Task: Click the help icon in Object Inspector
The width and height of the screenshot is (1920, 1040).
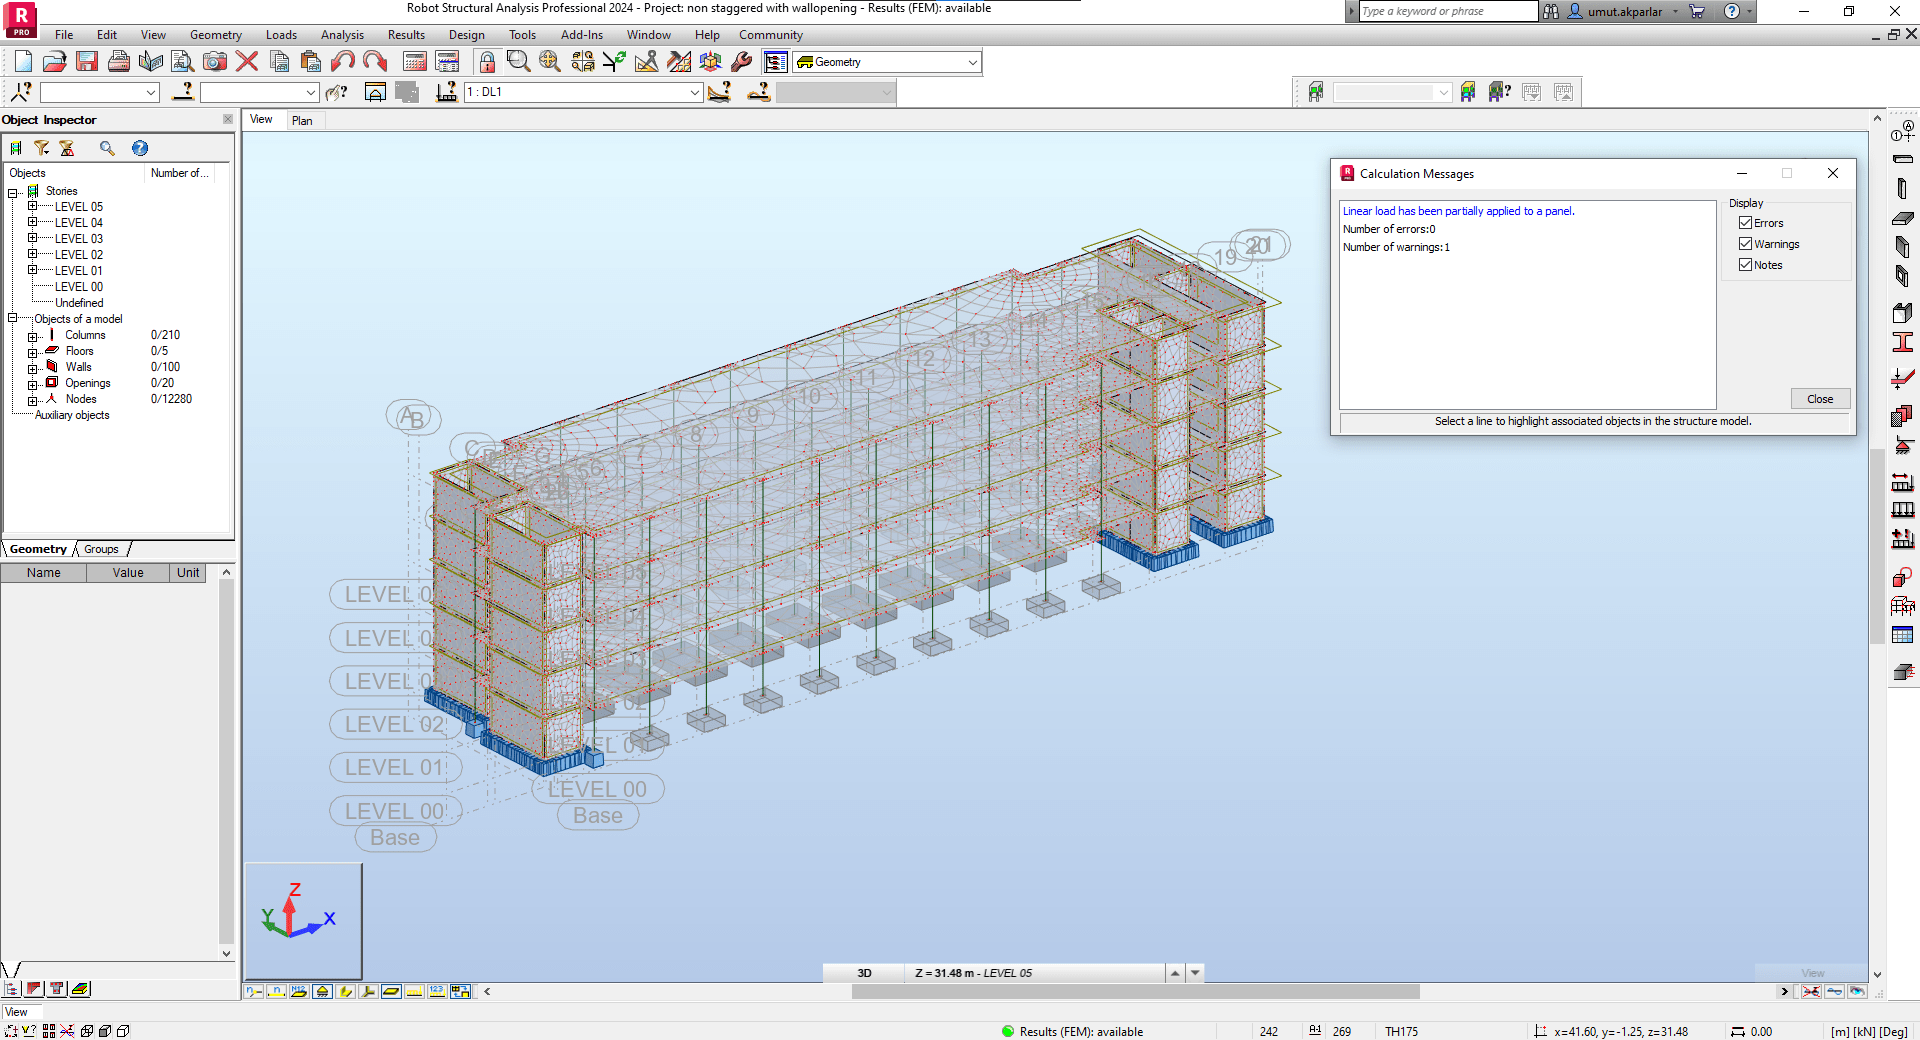Action: (140, 148)
